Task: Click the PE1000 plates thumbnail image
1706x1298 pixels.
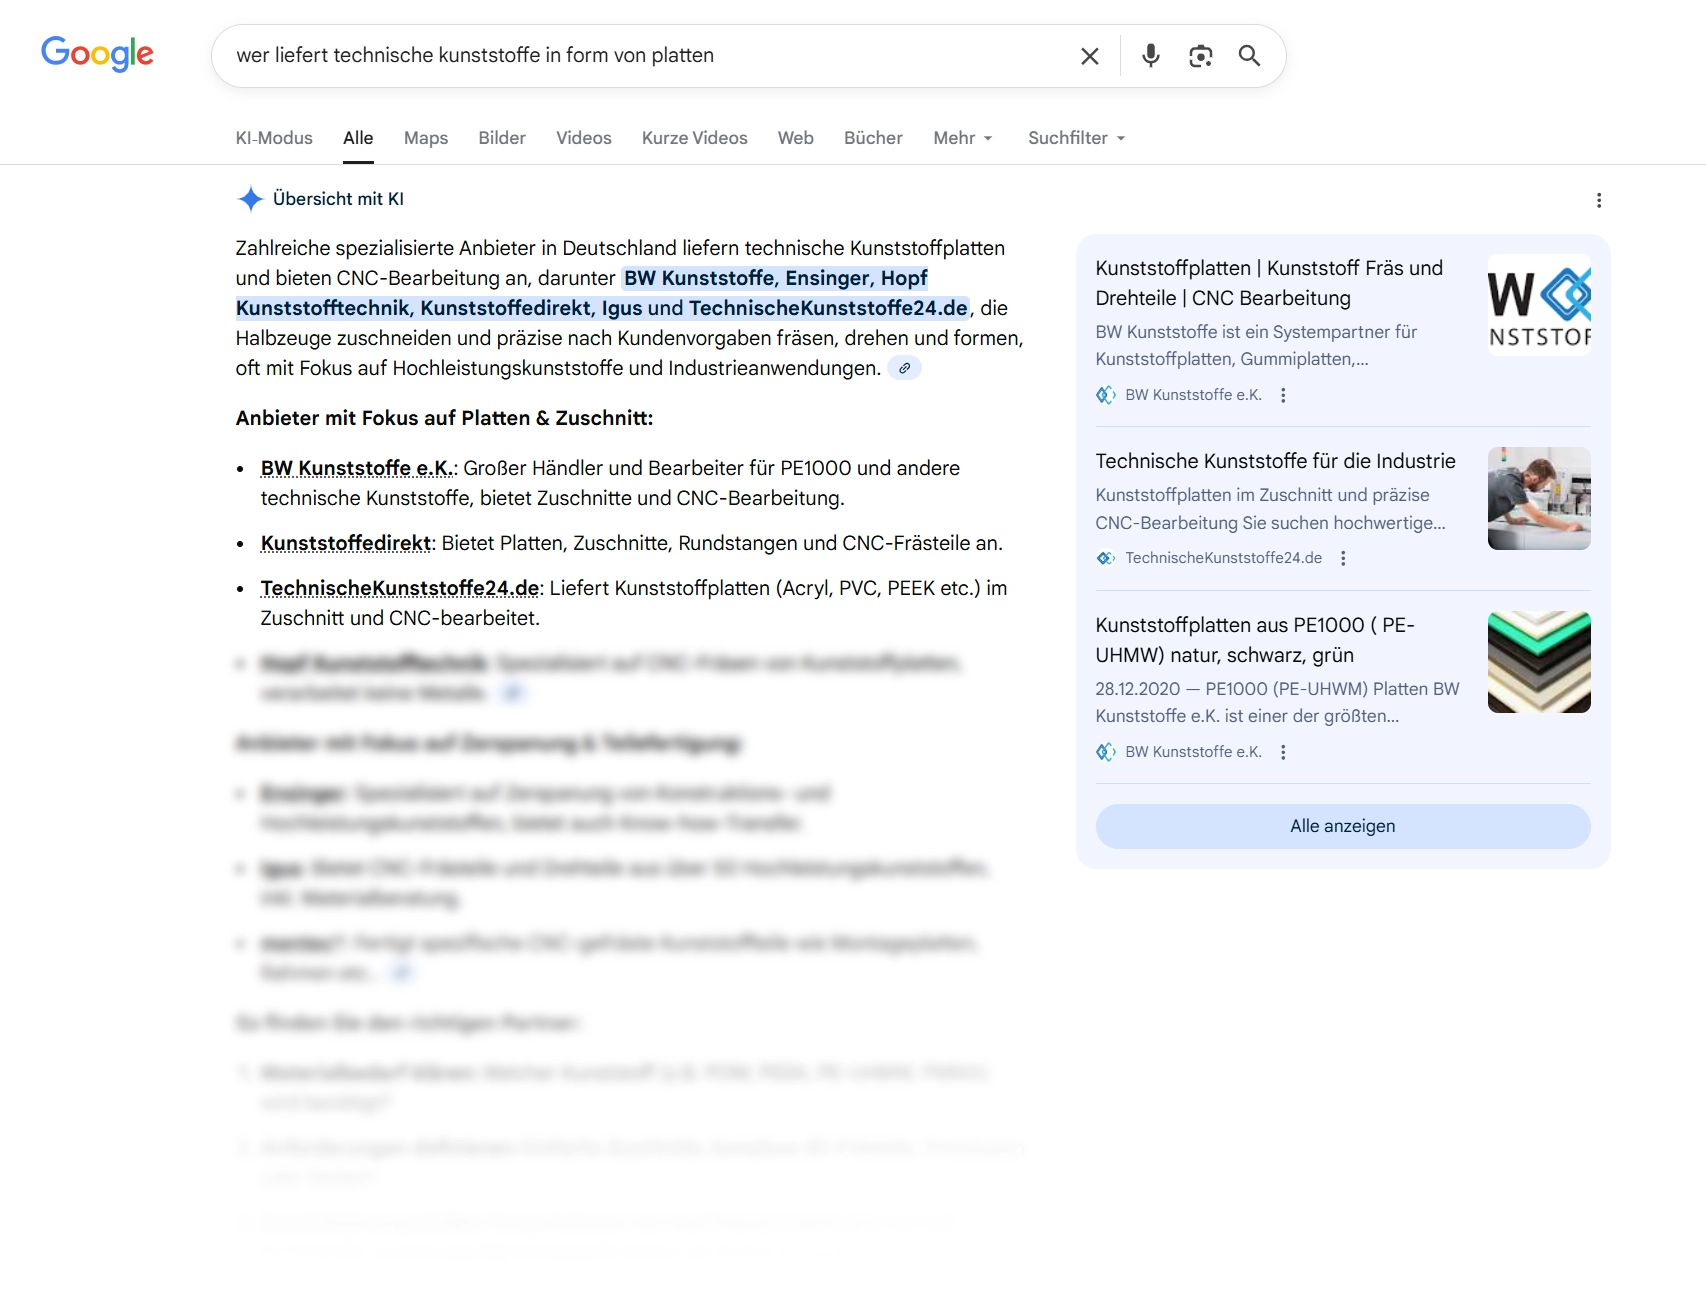Action: (1538, 662)
